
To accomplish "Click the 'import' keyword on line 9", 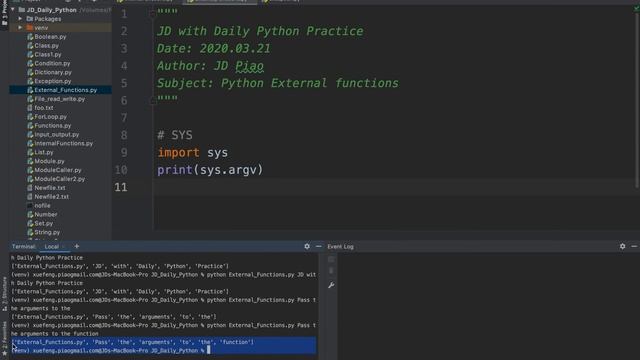I will pyautogui.click(x=178, y=153).
